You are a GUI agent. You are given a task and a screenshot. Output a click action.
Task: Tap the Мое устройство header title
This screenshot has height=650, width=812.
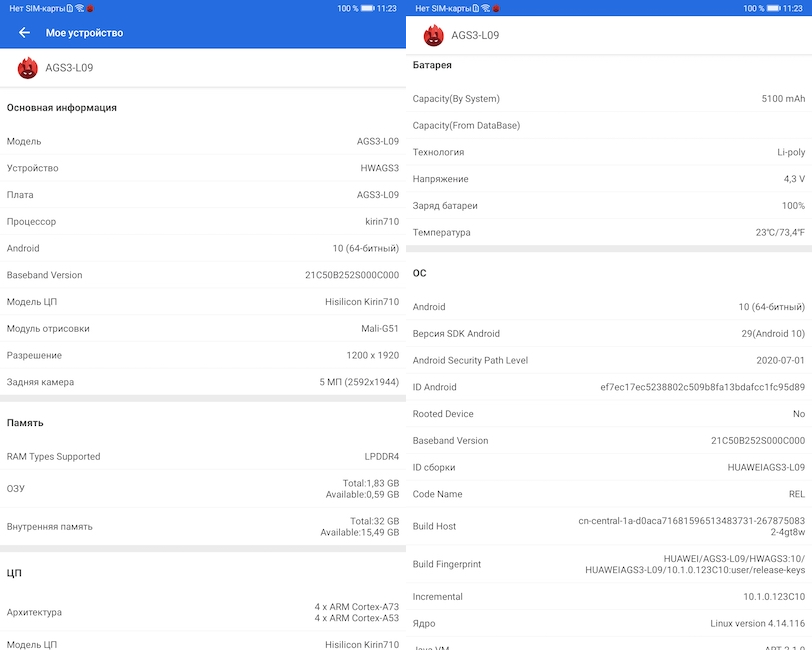point(84,33)
